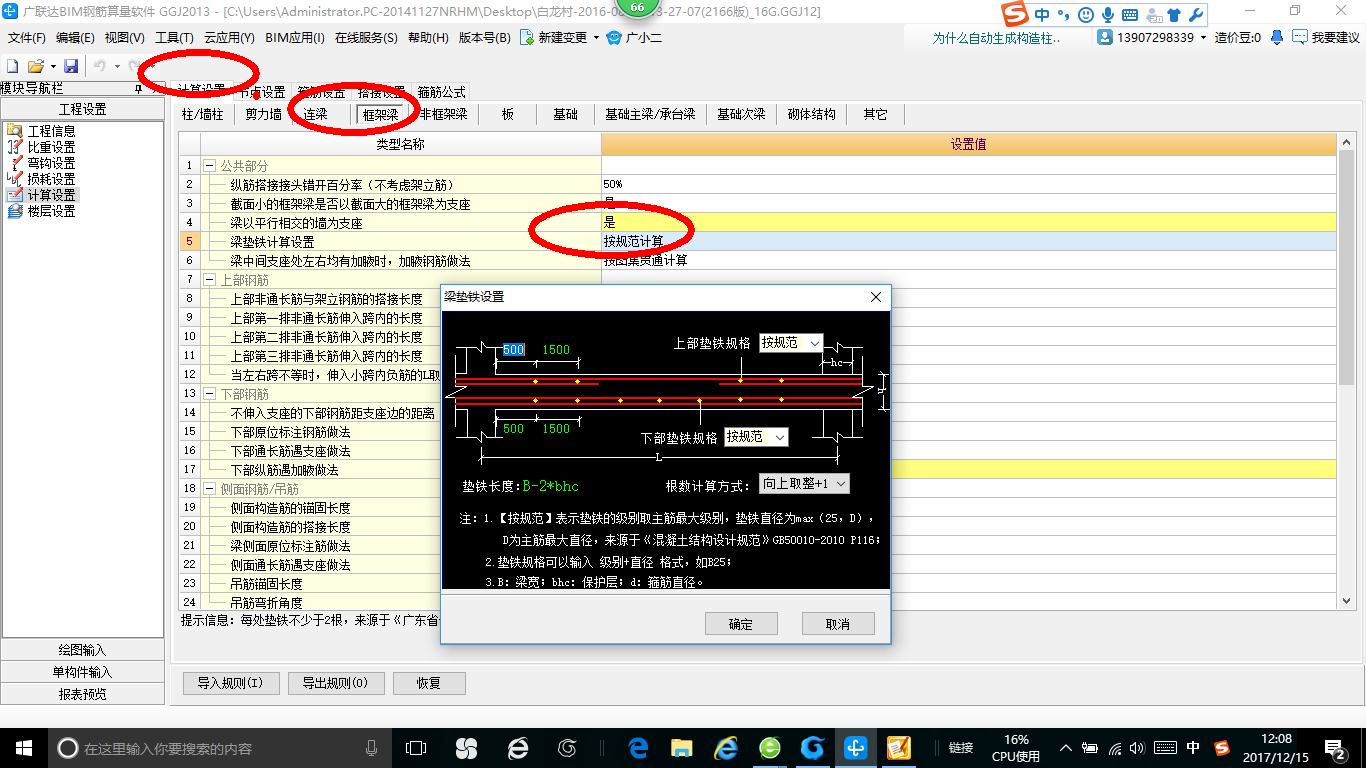Open the 在线服务(S) menu

pos(366,38)
